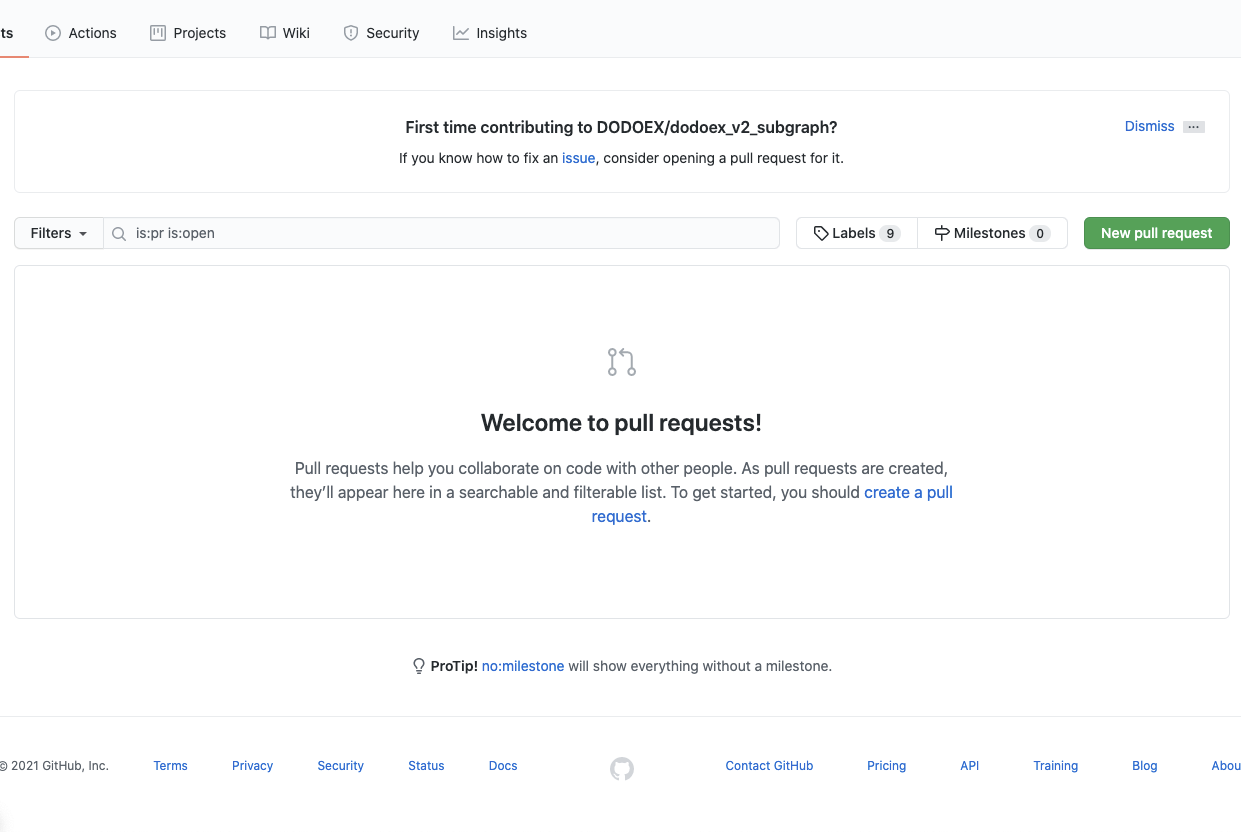Open the Contact GitHub footer link
Screen dimensions: 1241x832
769,766
